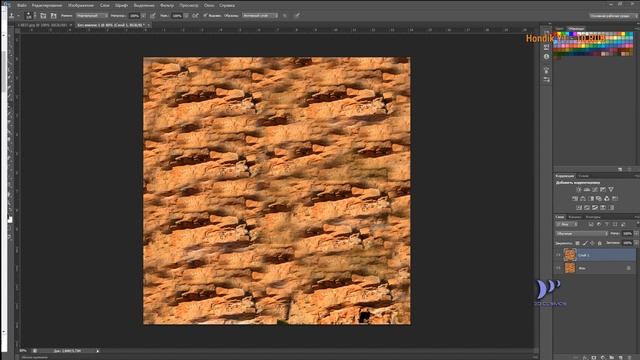Add a Brightness/Contrast adjustment layer
The height and width of the screenshot is (360, 640).
pos(578,189)
